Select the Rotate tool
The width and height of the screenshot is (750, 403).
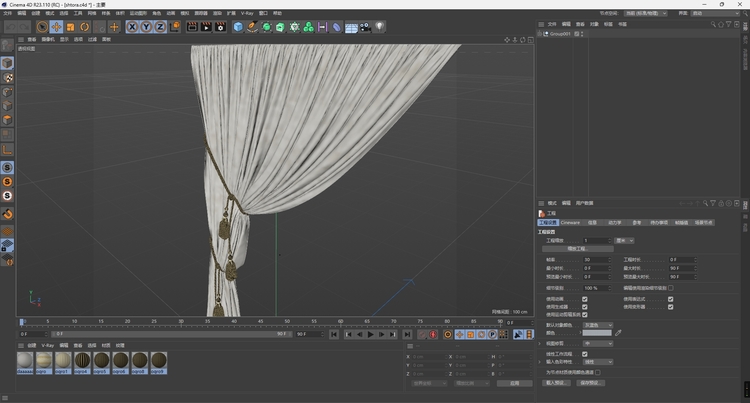[85, 27]
